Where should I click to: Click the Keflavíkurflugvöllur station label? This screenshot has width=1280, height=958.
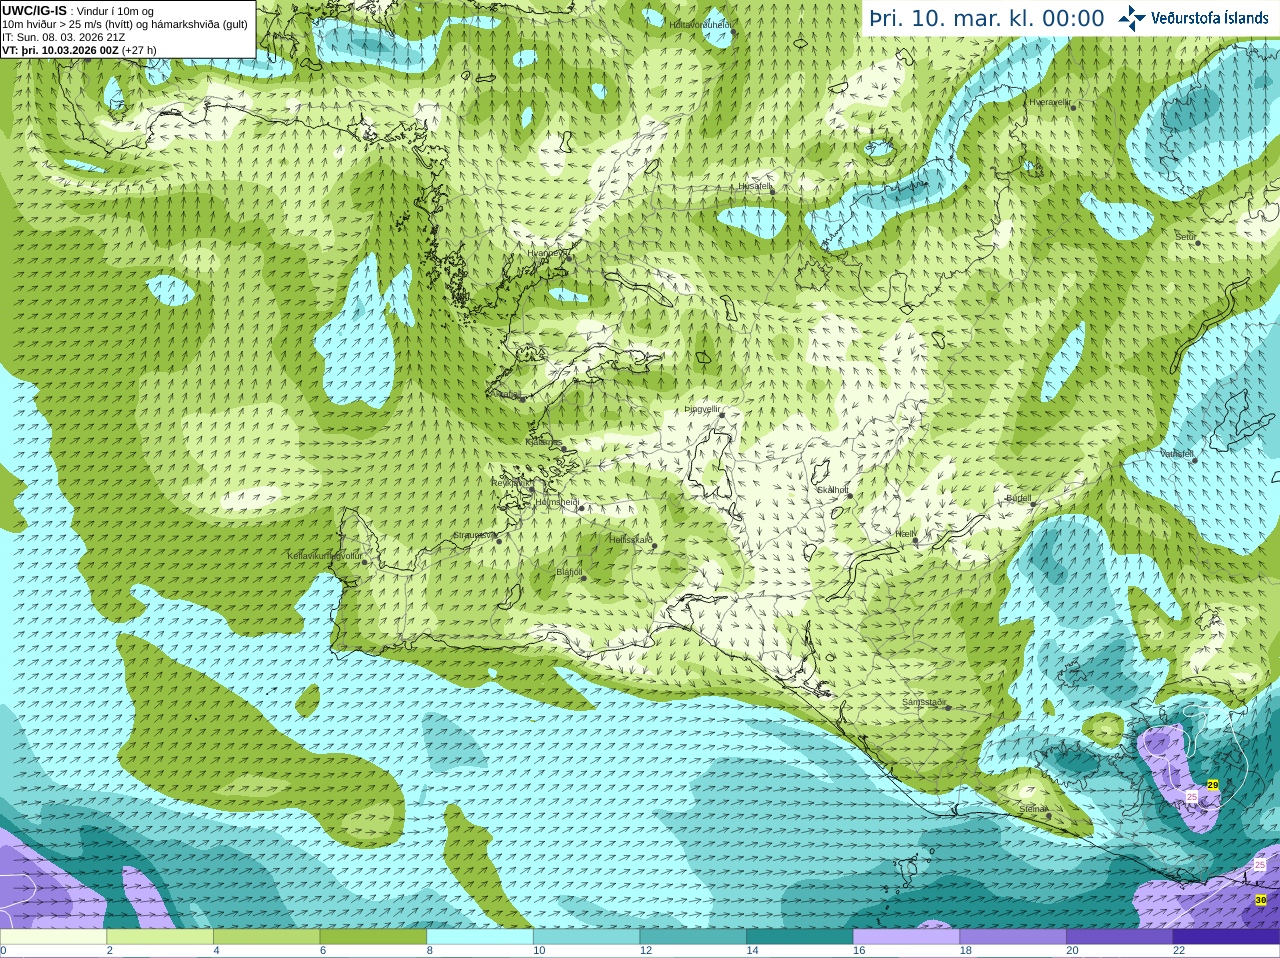point(325,555)
